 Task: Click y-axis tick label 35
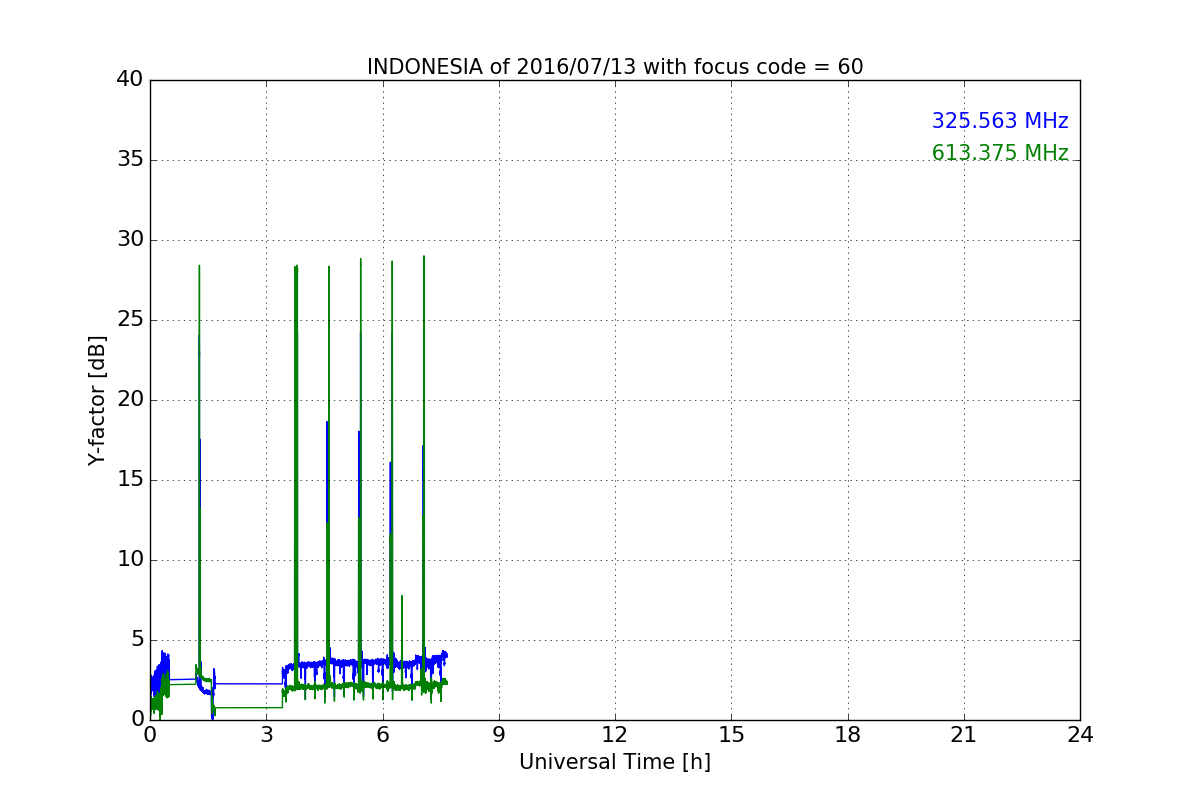[x=130, y=160]
